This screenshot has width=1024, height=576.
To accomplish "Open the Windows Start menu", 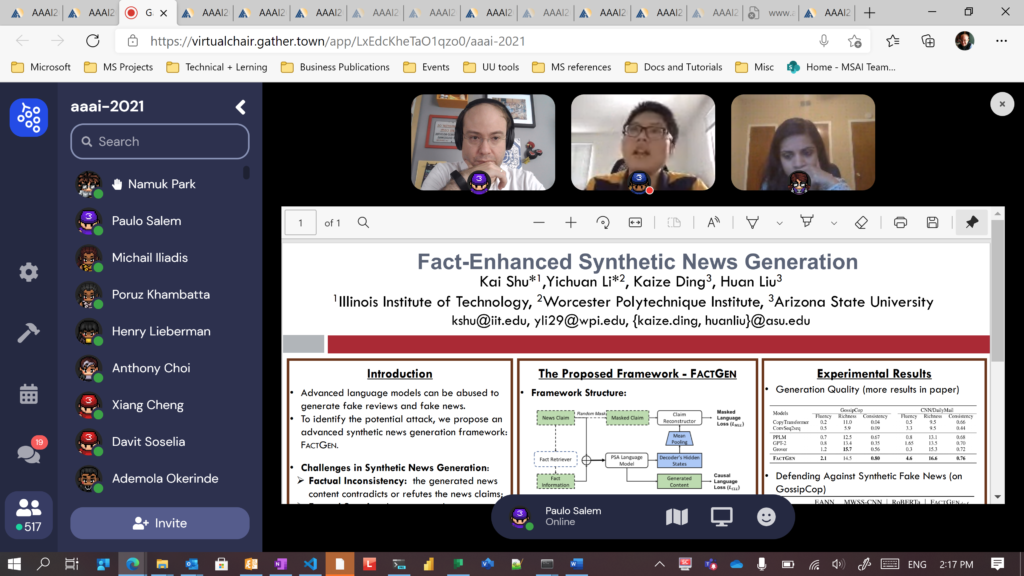I will point(14,564).
